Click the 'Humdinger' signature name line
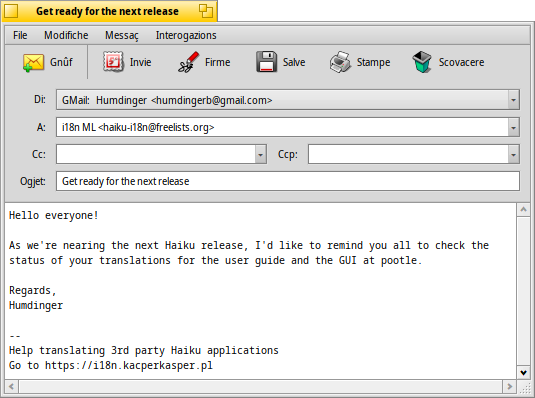The height and width of the screenshot is (398, 535). (36, 305)
